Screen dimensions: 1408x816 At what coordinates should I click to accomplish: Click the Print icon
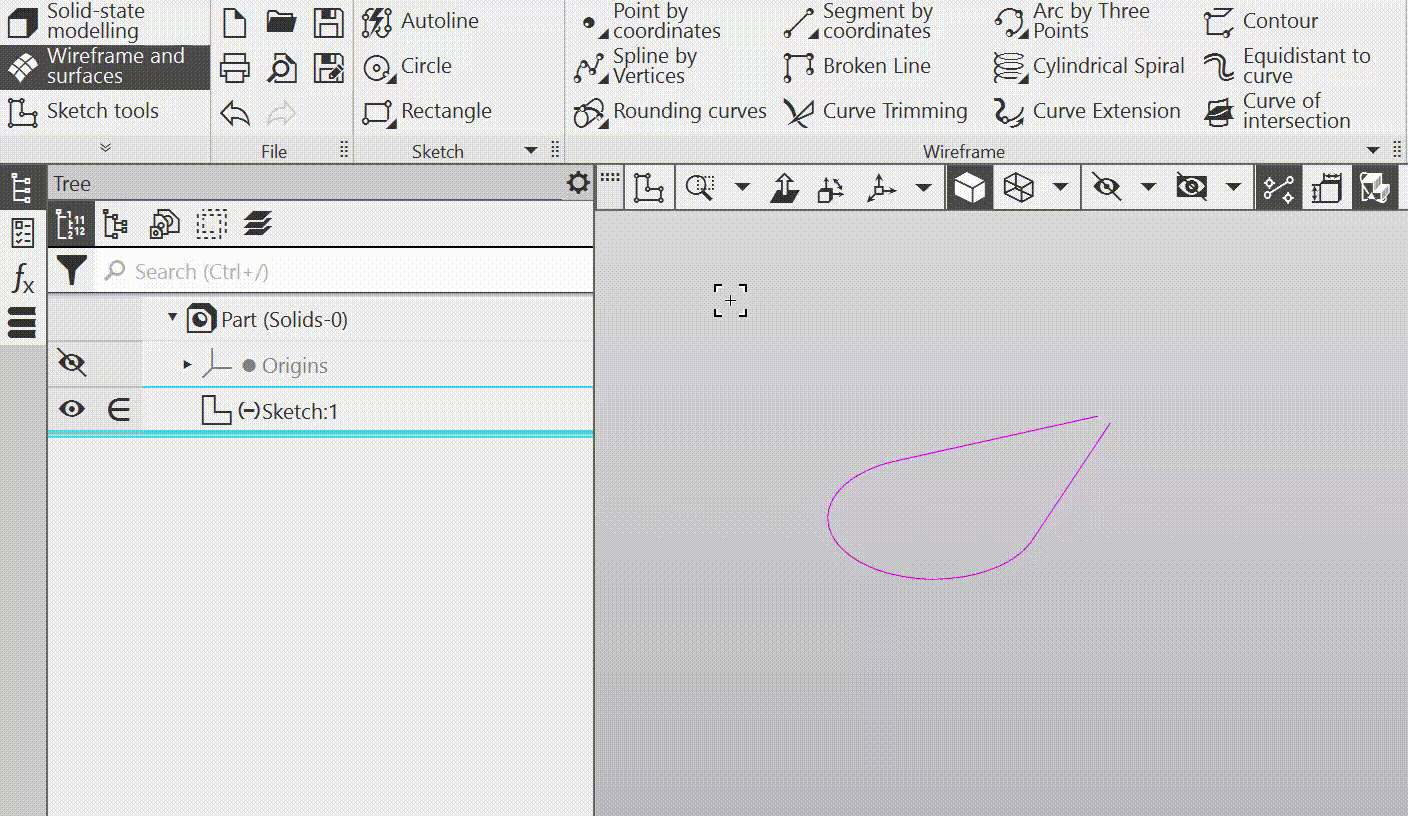pyautogui.click(x=234, y=68)
